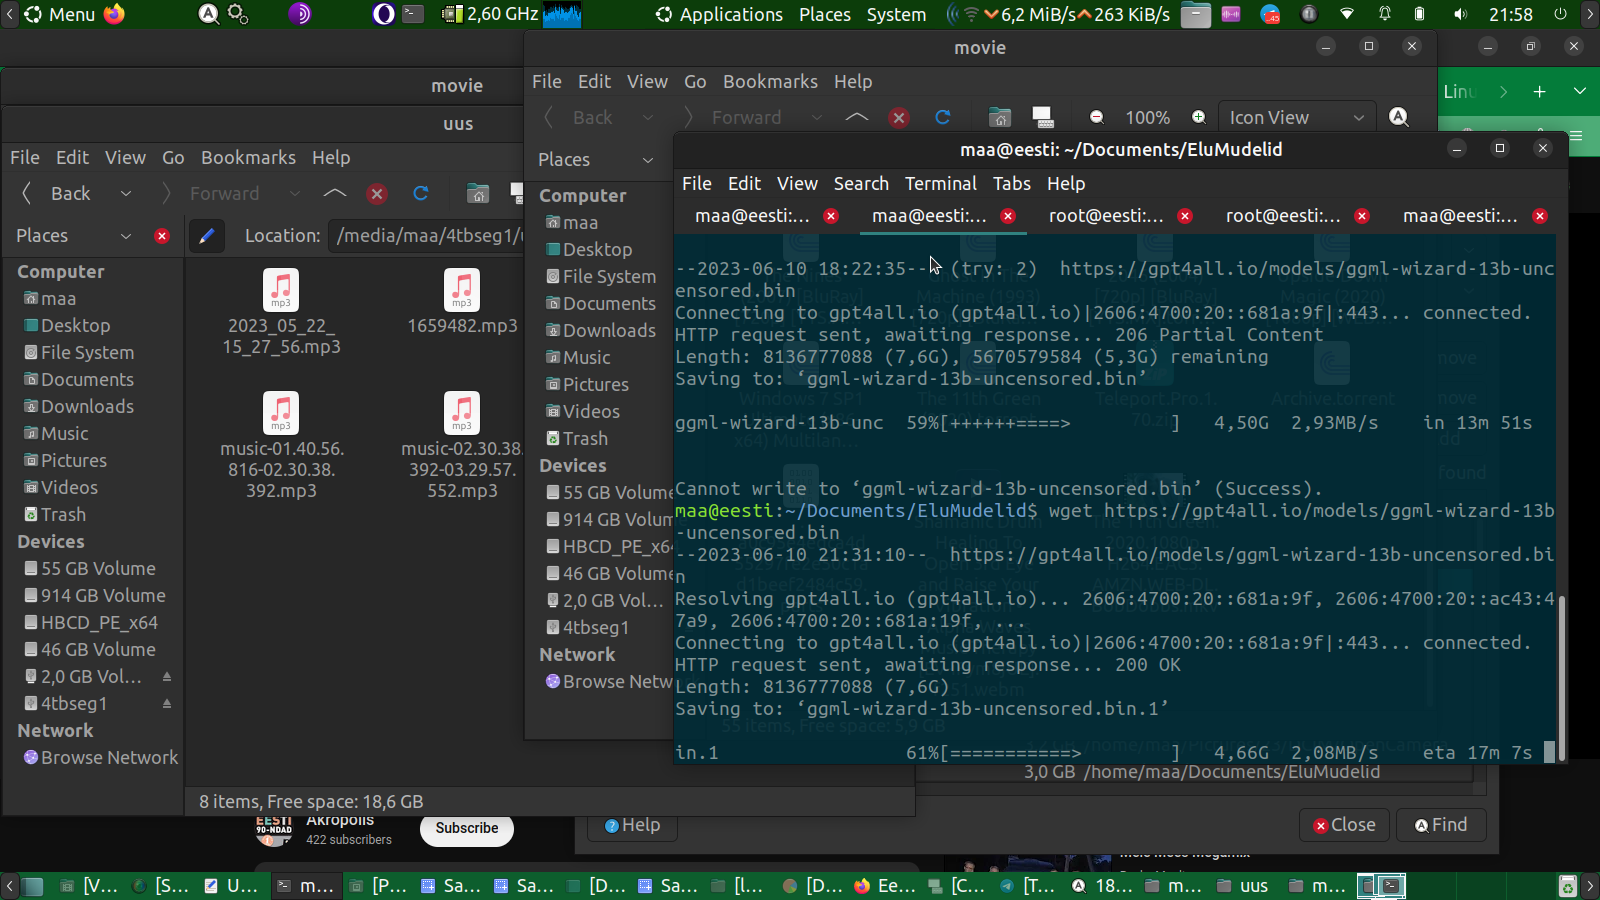The width and height of the screenshot is (1600, 900).
Task: Click the Subscribe button
Action: [466, 828]
